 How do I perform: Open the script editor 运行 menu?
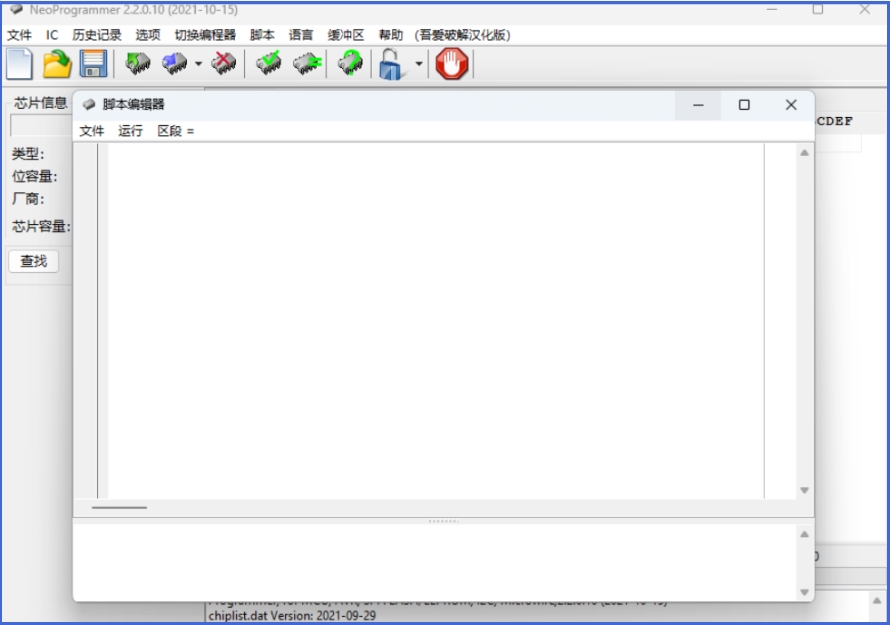pos(131,131)
